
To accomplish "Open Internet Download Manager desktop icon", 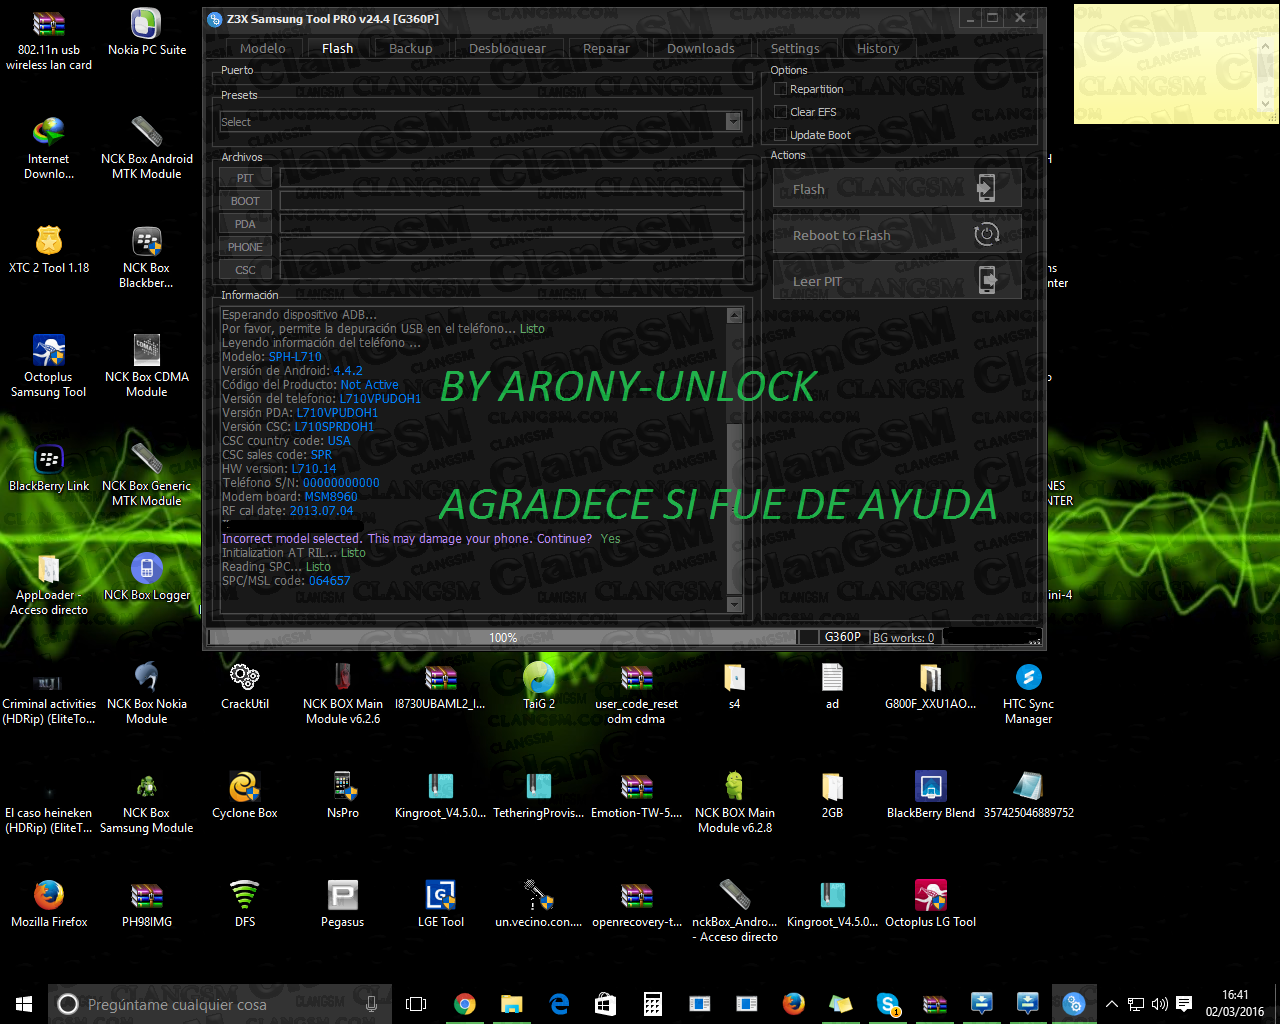I will tap(49, 148).
